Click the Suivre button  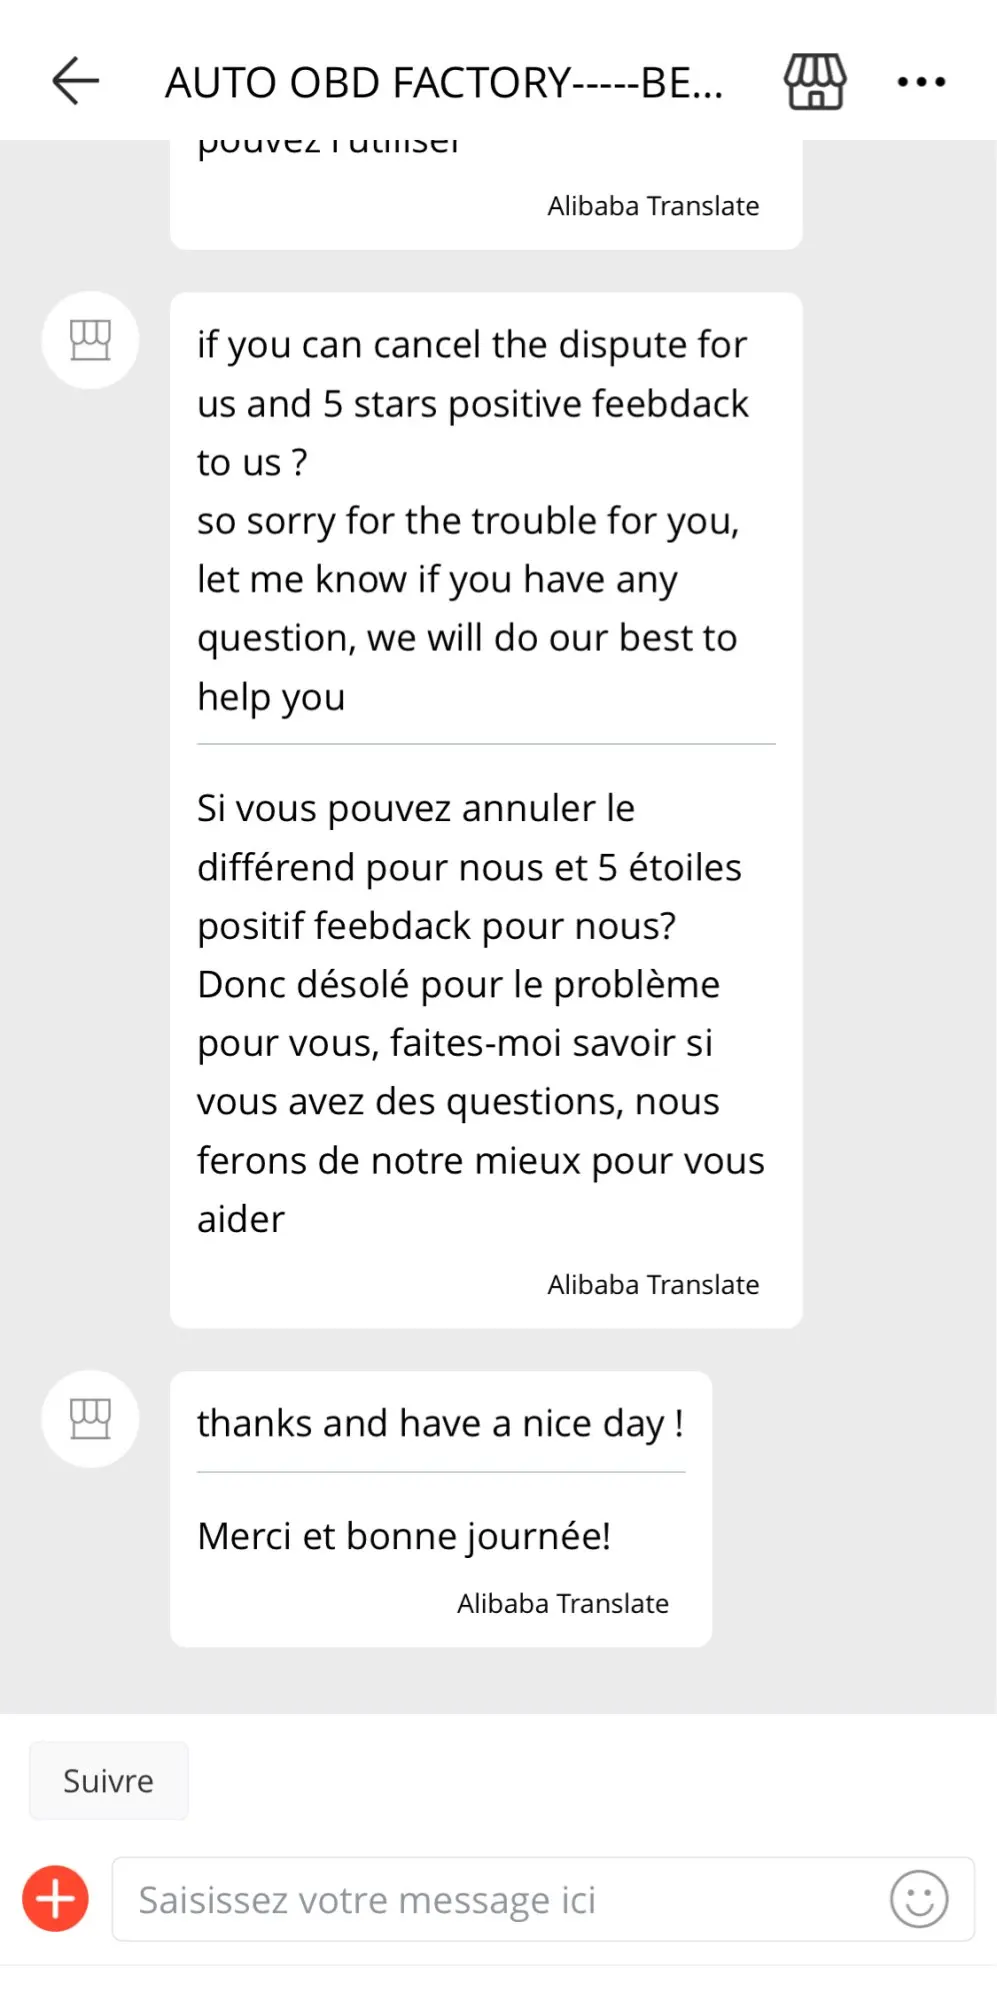(x=108, y=1781)
